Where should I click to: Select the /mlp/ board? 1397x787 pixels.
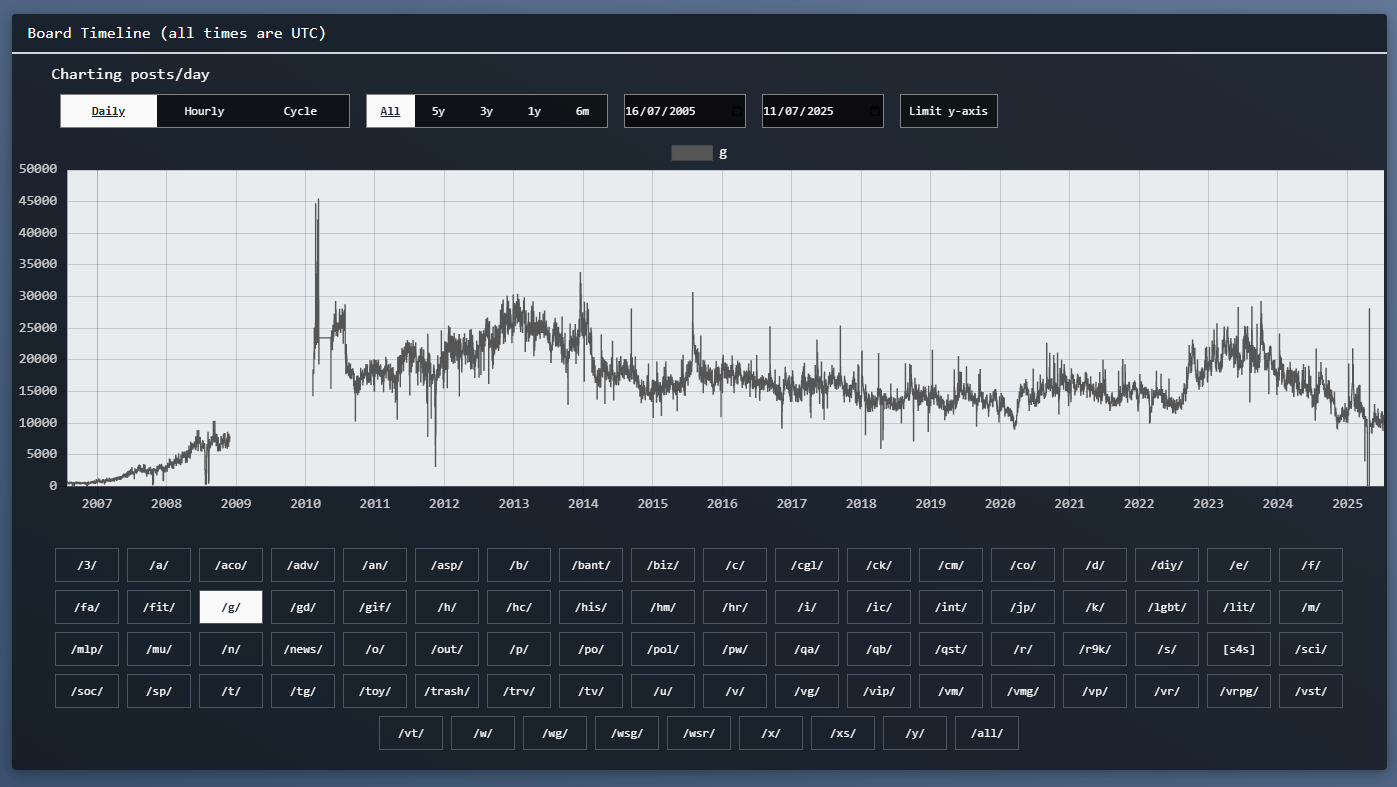tap(87, 649)
